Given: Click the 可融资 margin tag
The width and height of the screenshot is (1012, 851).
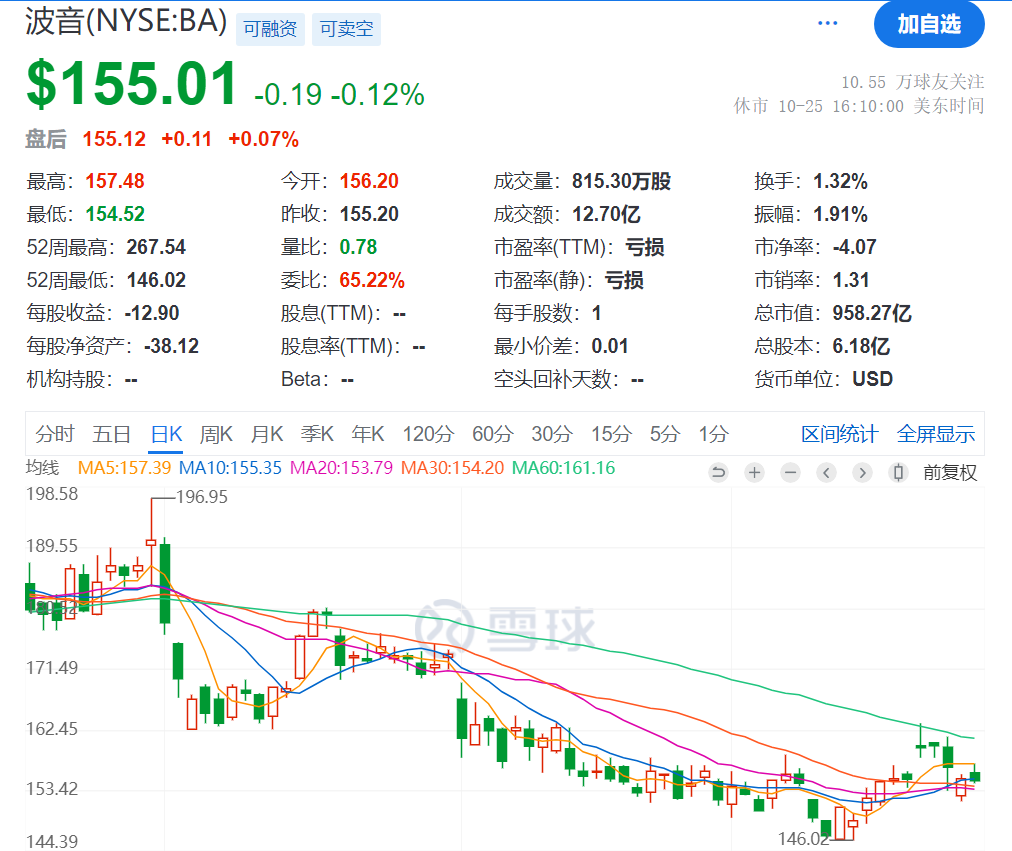Looking at the screenshot, I should [270, 29].
